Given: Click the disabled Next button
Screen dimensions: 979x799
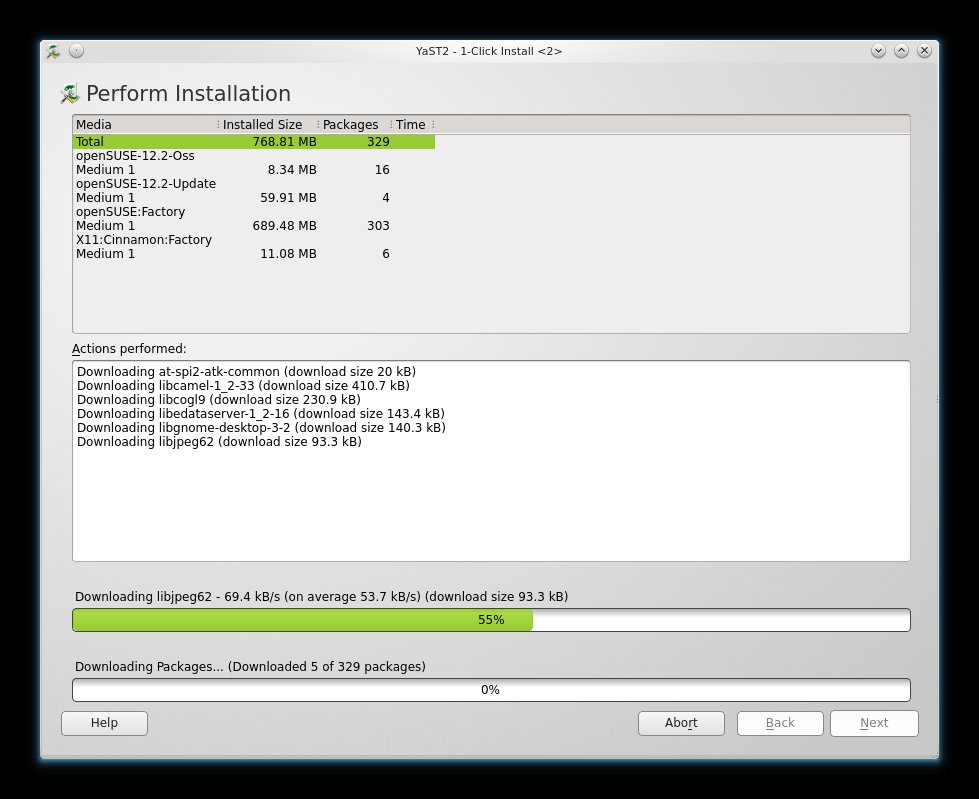Looking at the screenshot, I should tap(874, 723).
